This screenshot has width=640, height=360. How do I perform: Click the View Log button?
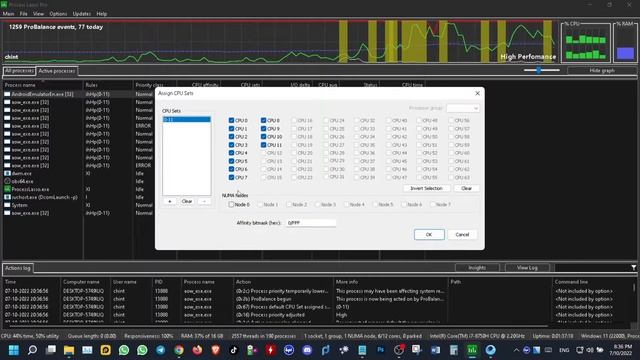click(527, 268)
